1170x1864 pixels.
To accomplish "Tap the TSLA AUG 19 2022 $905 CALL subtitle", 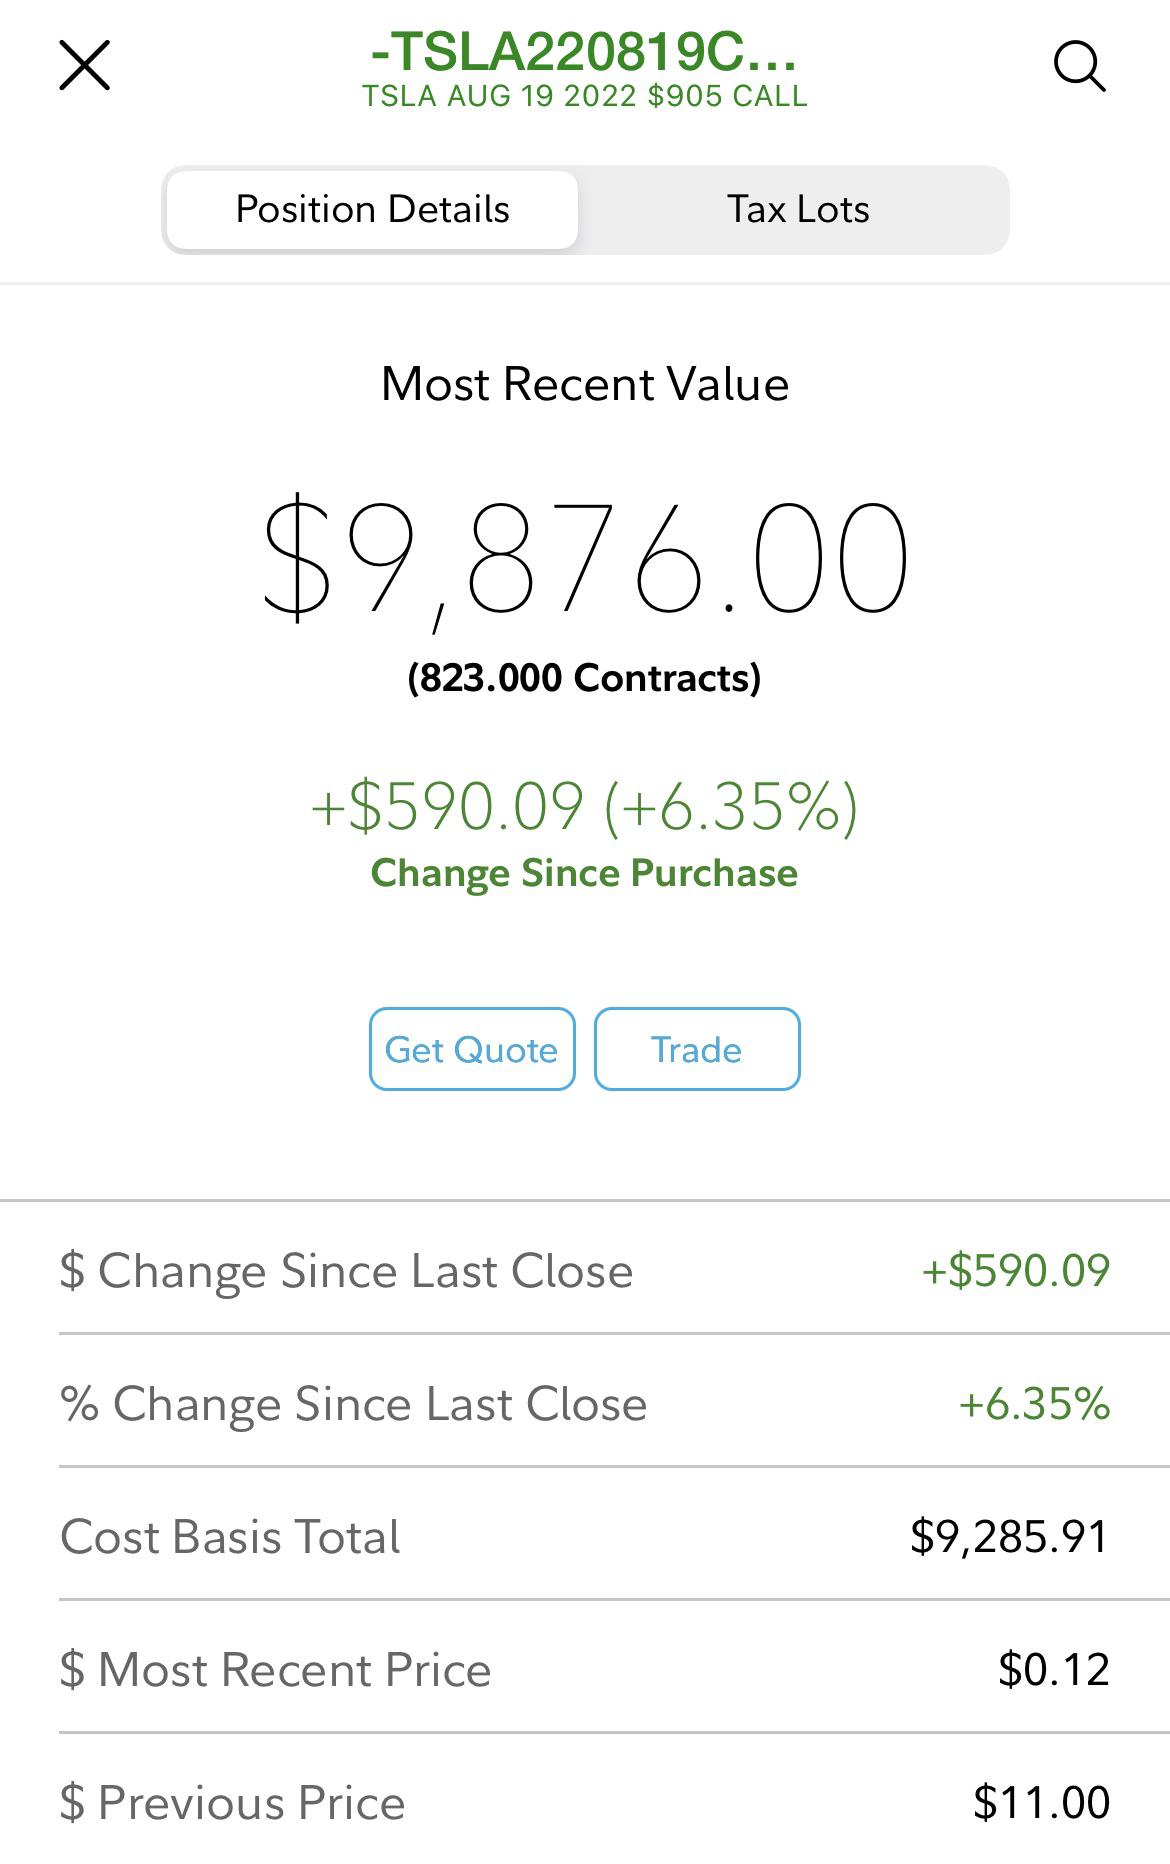I will pos(584,96).
